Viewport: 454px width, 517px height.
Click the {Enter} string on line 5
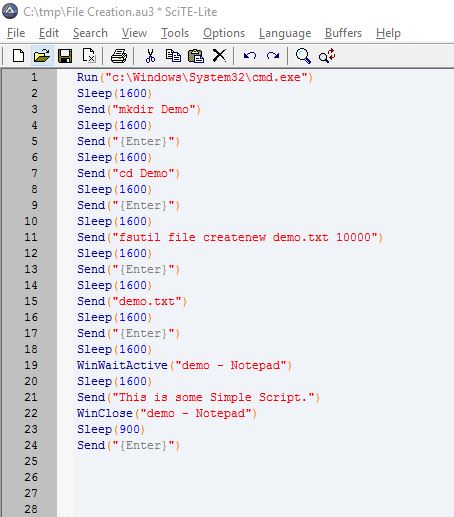[143, 141]
